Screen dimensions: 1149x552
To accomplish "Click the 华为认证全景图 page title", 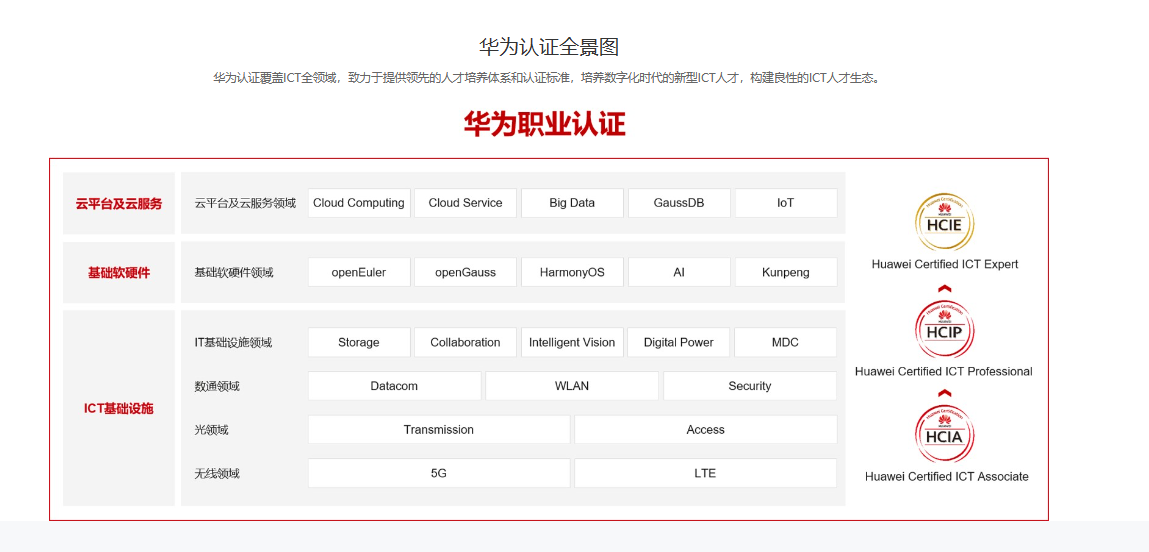I will (x=549, y=47).
